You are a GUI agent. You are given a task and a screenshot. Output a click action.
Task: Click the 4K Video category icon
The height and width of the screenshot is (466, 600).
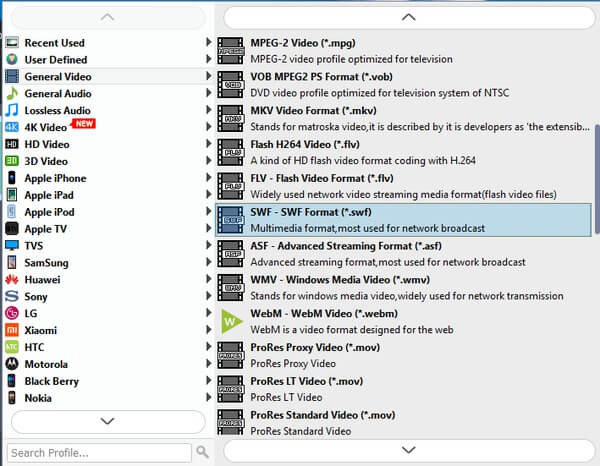tap(12, 127)
